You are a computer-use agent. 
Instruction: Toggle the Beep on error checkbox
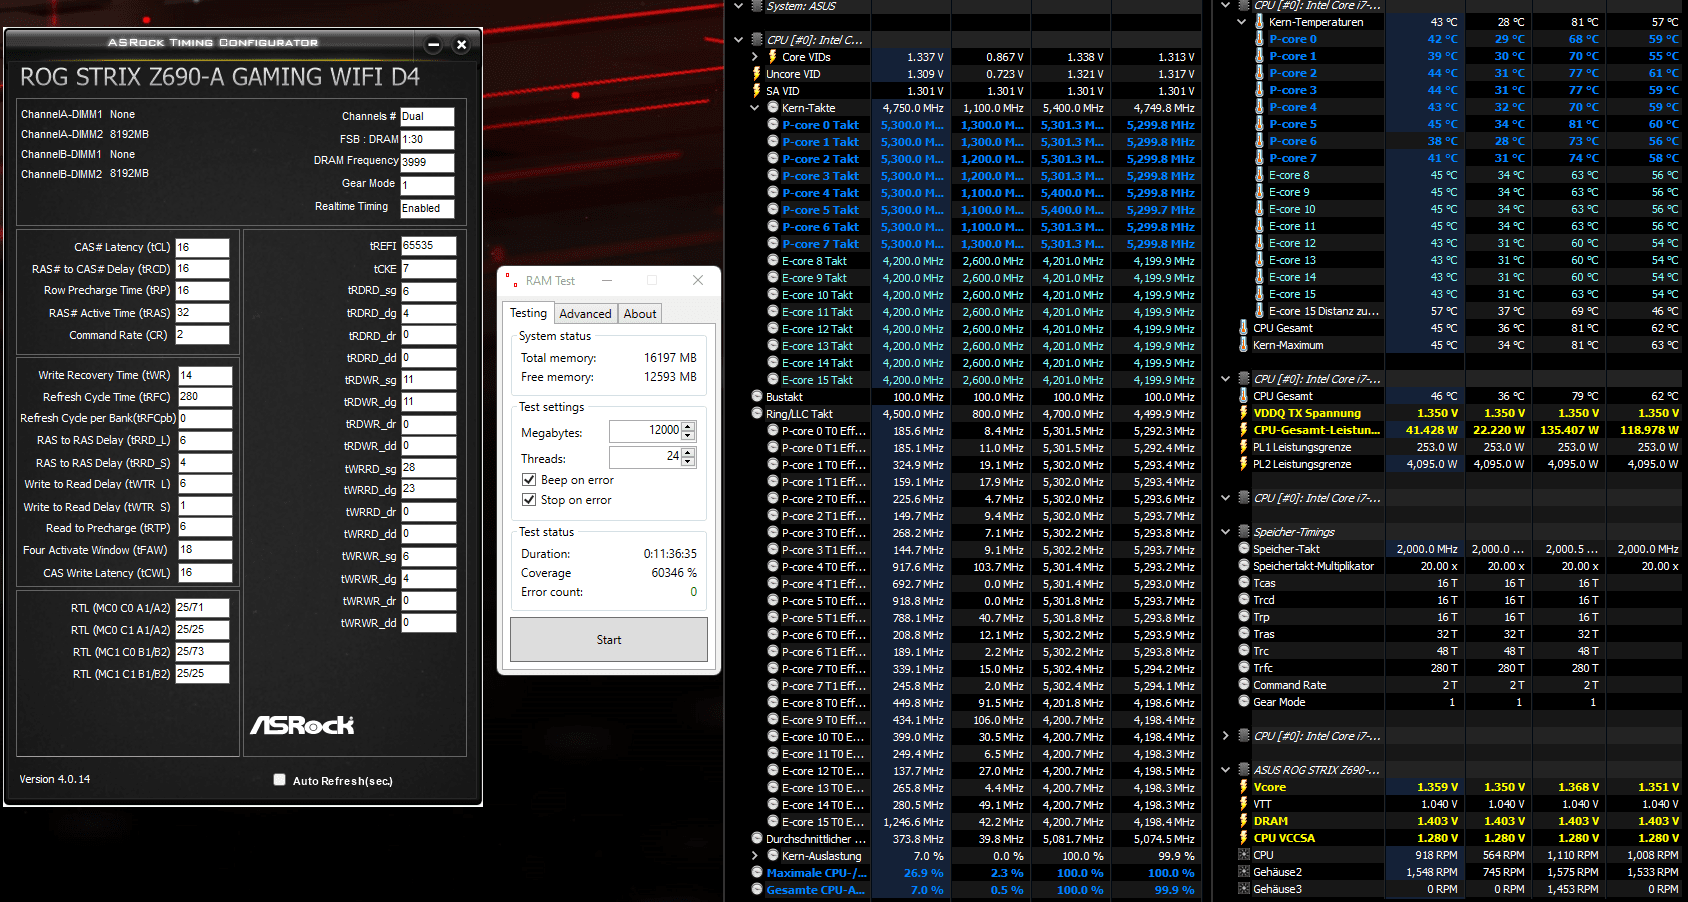pyautogui.click(x=529, y=480)
